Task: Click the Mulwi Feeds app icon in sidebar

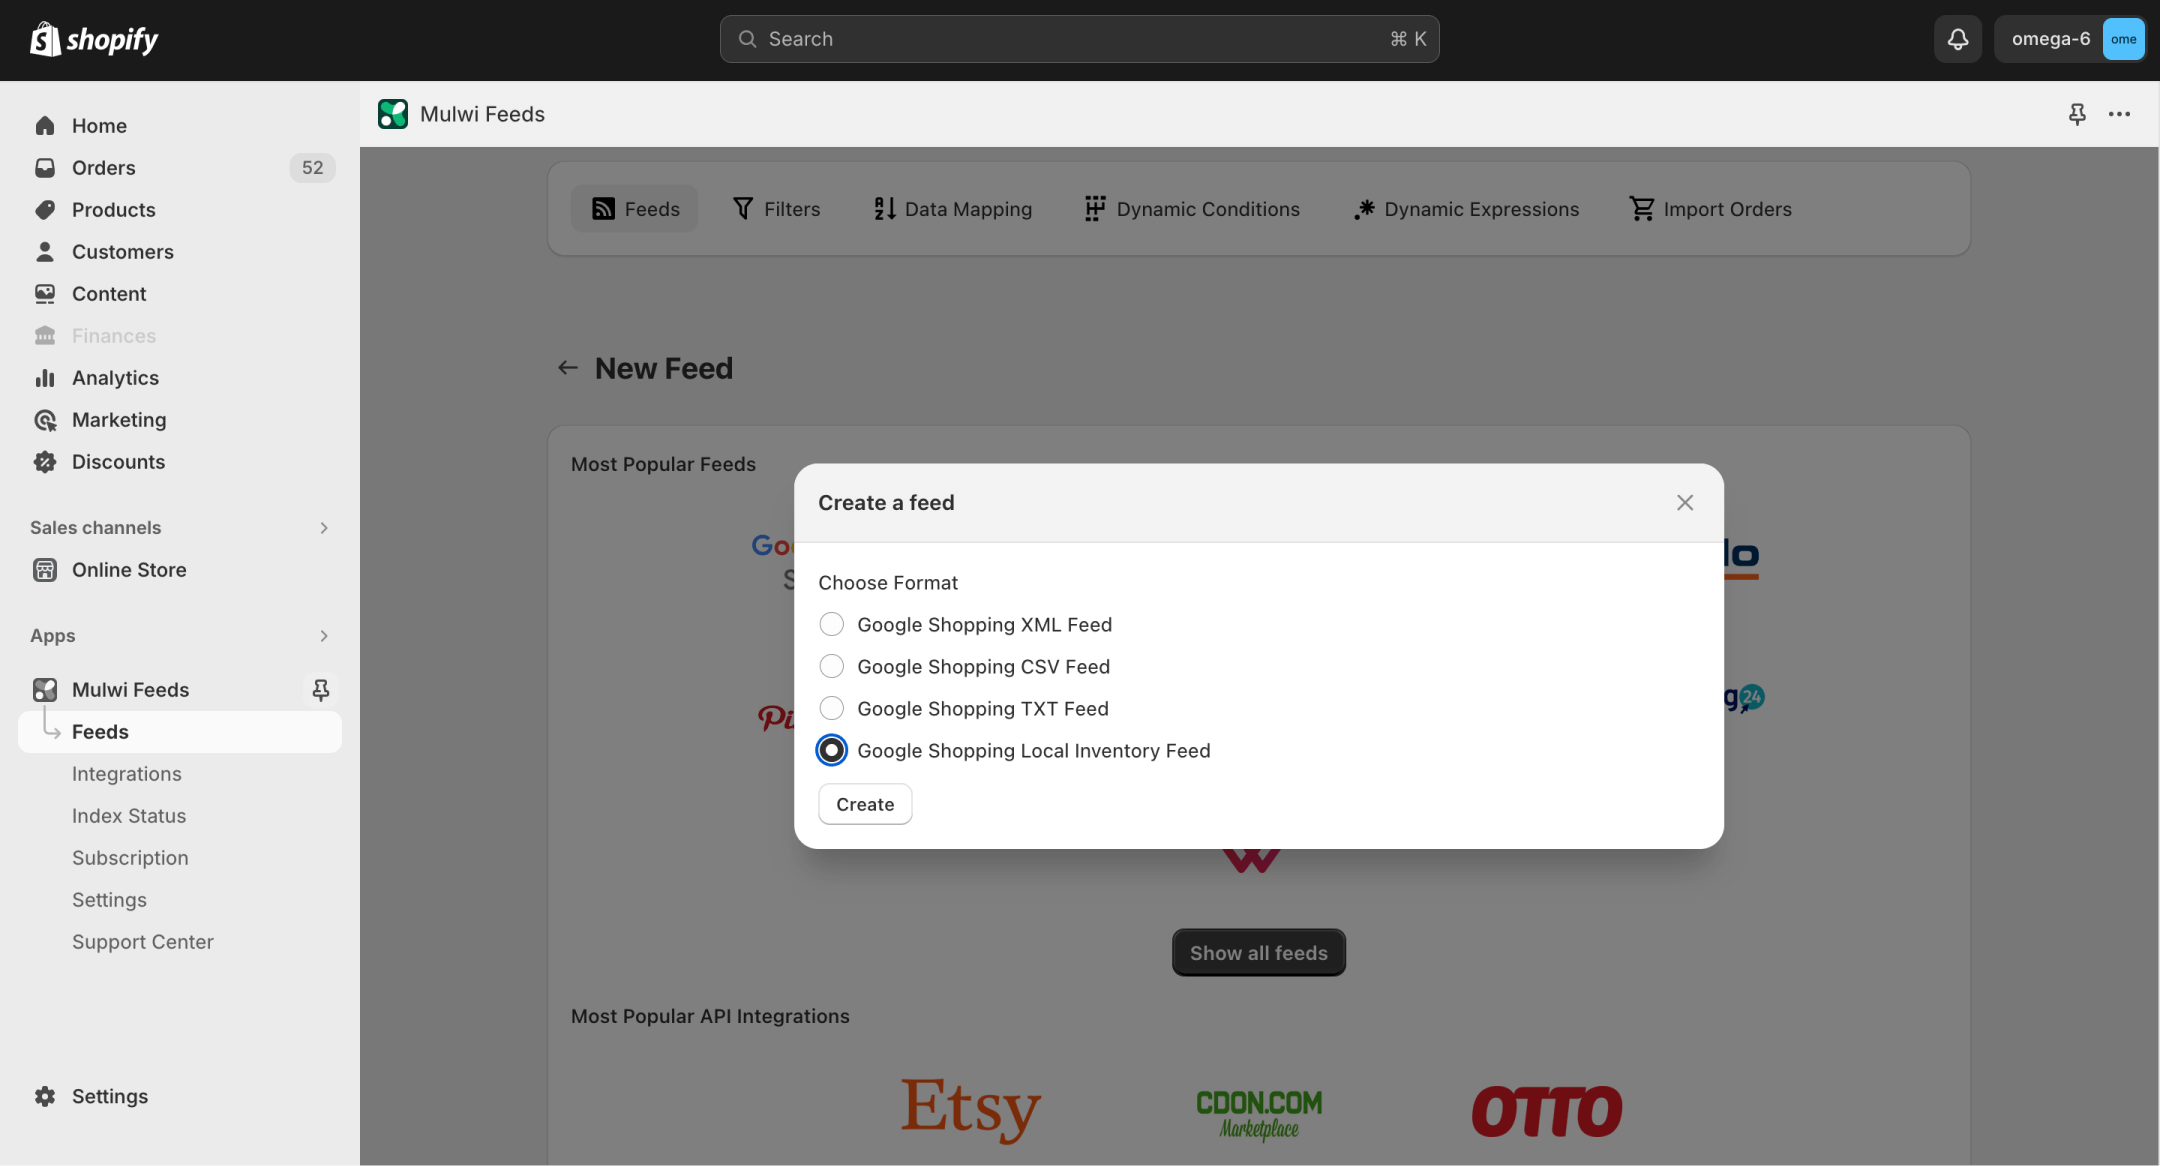Action: pyautogui.click(x=45, y=690)
